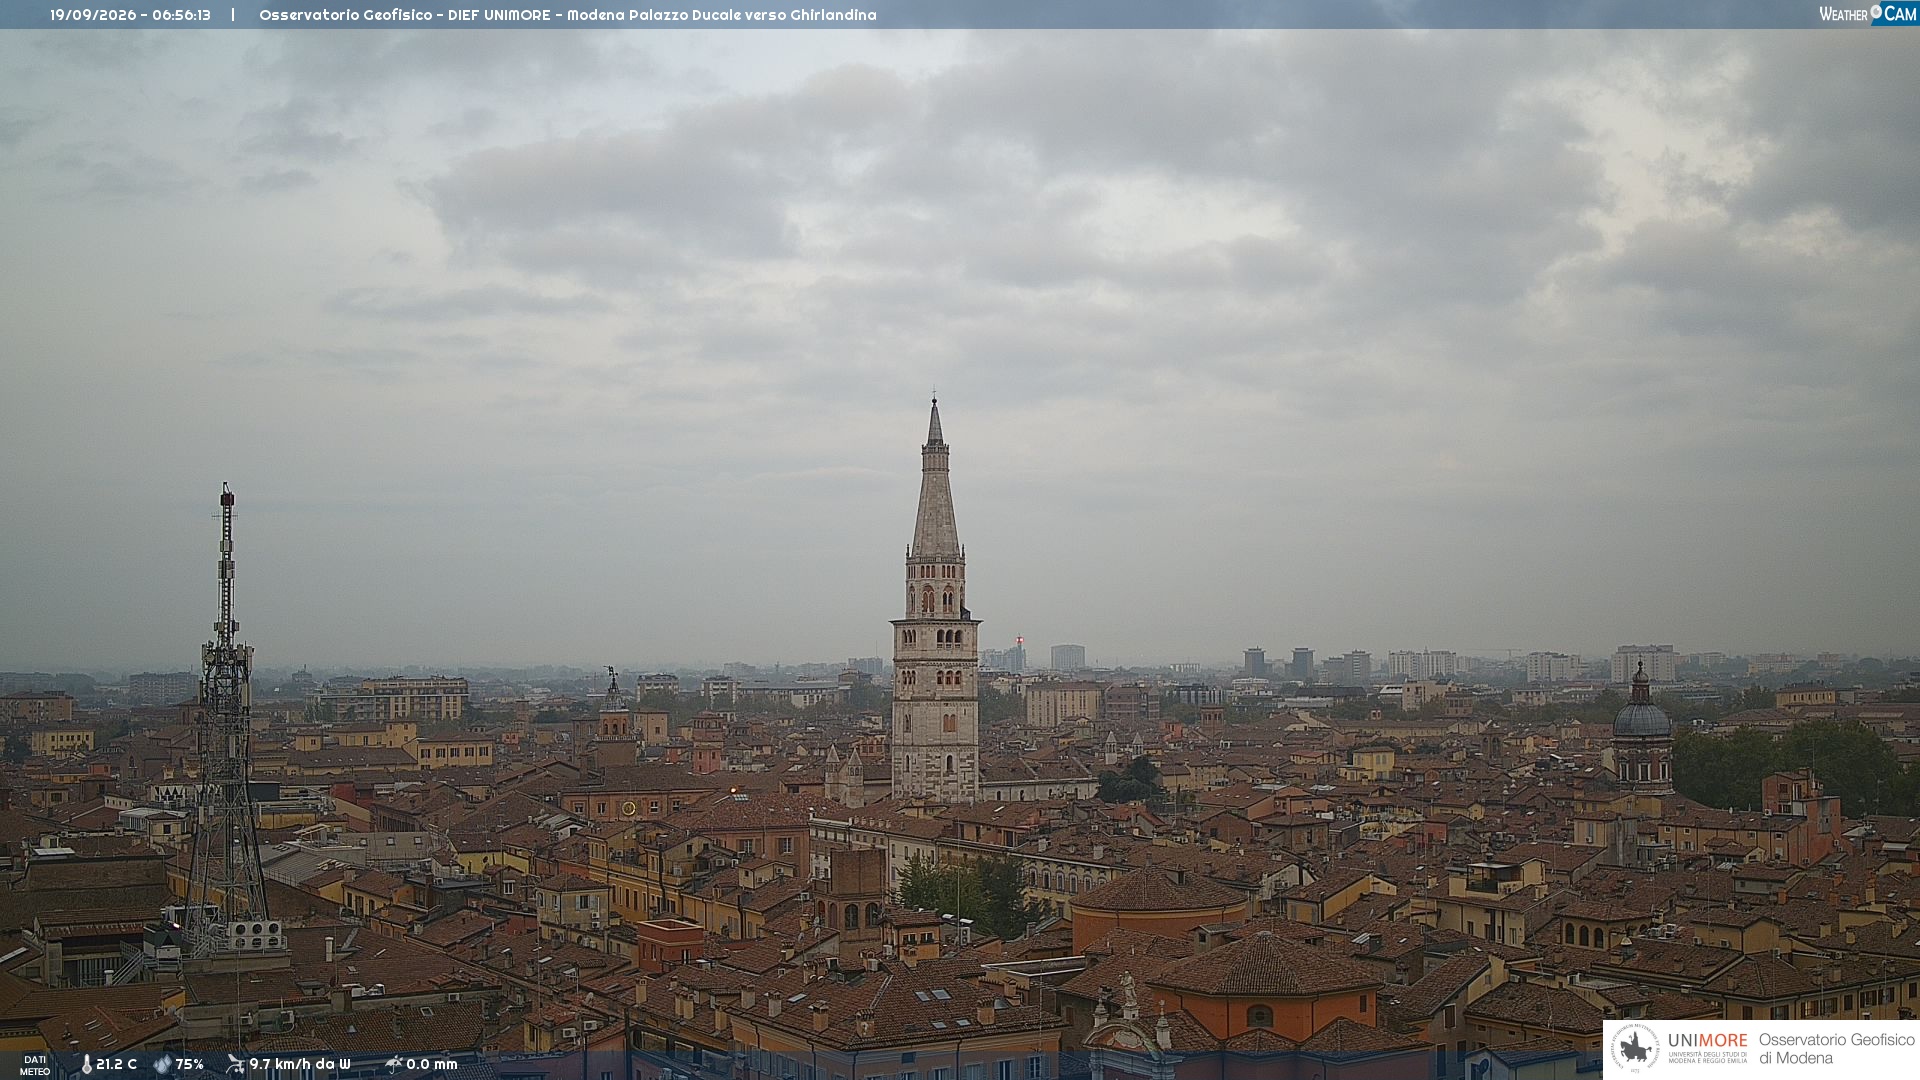
Task: Click the UNIMORE wordmark text
Action: coord(1708,1041)
